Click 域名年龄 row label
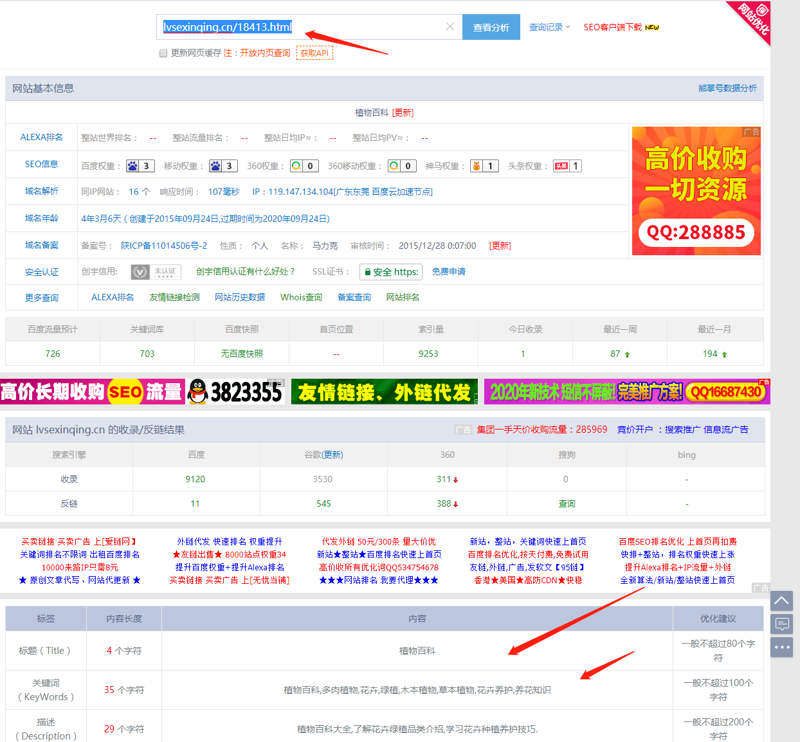The width and height of the screenshot is (800, 742). (41, 218)
